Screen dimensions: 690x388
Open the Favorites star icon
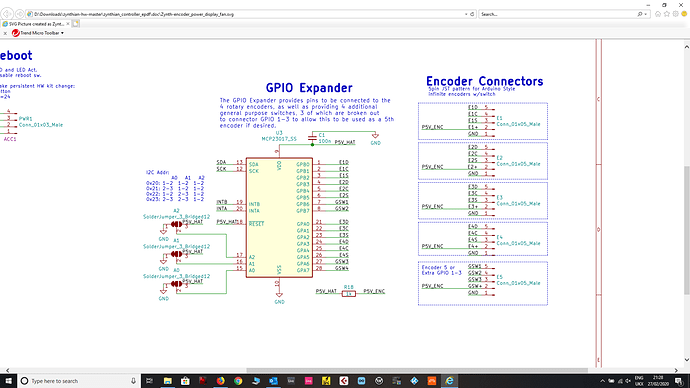[667, 14]
